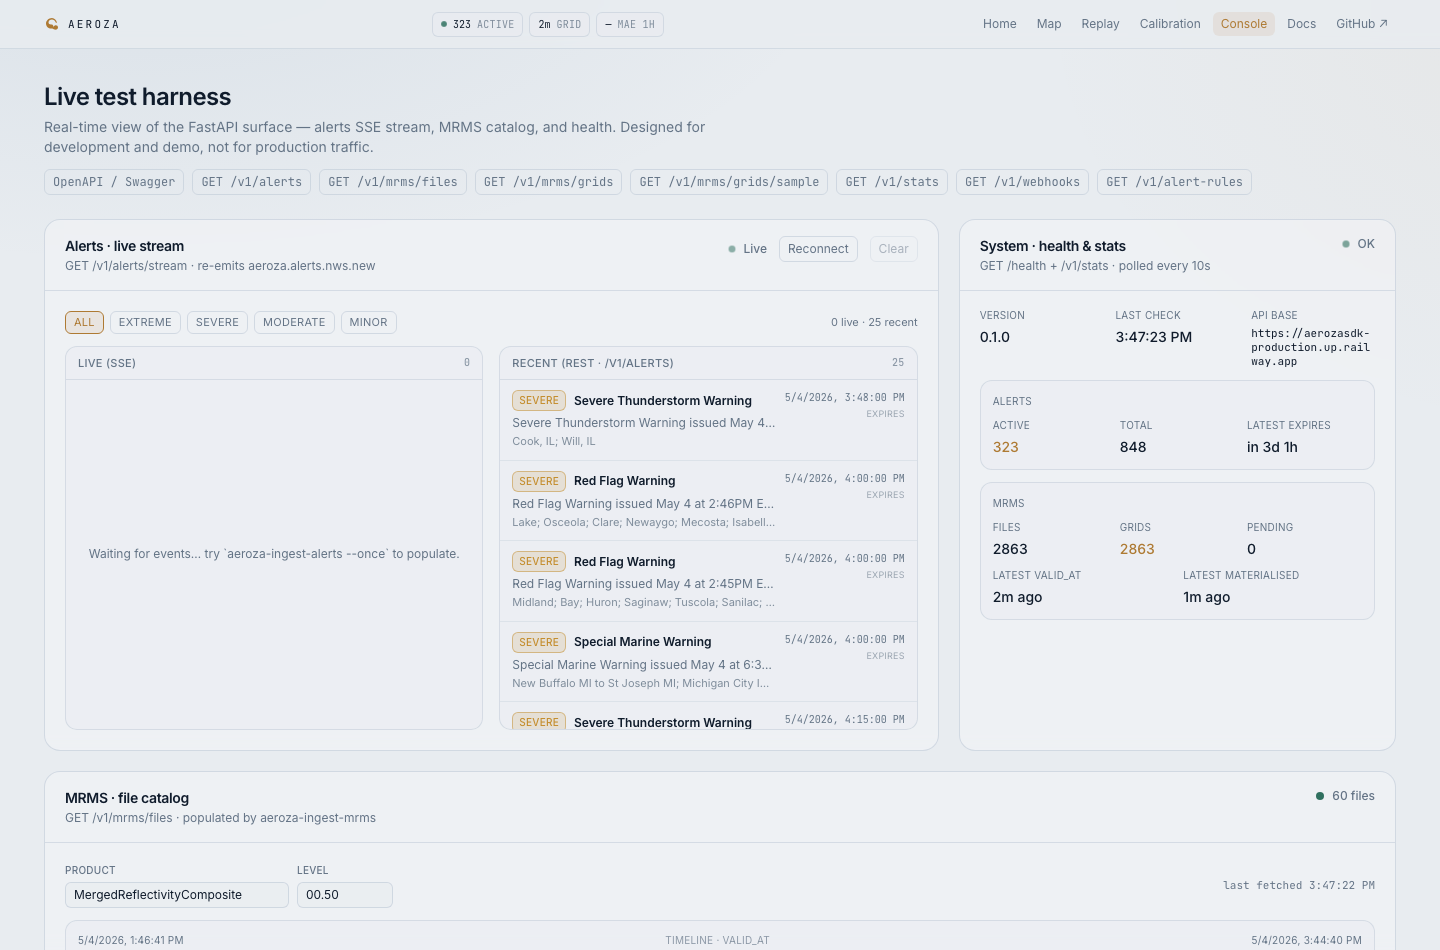Open GET /v1/alert-rules endpoint link
The image size is (1440, 950).
1174,182
